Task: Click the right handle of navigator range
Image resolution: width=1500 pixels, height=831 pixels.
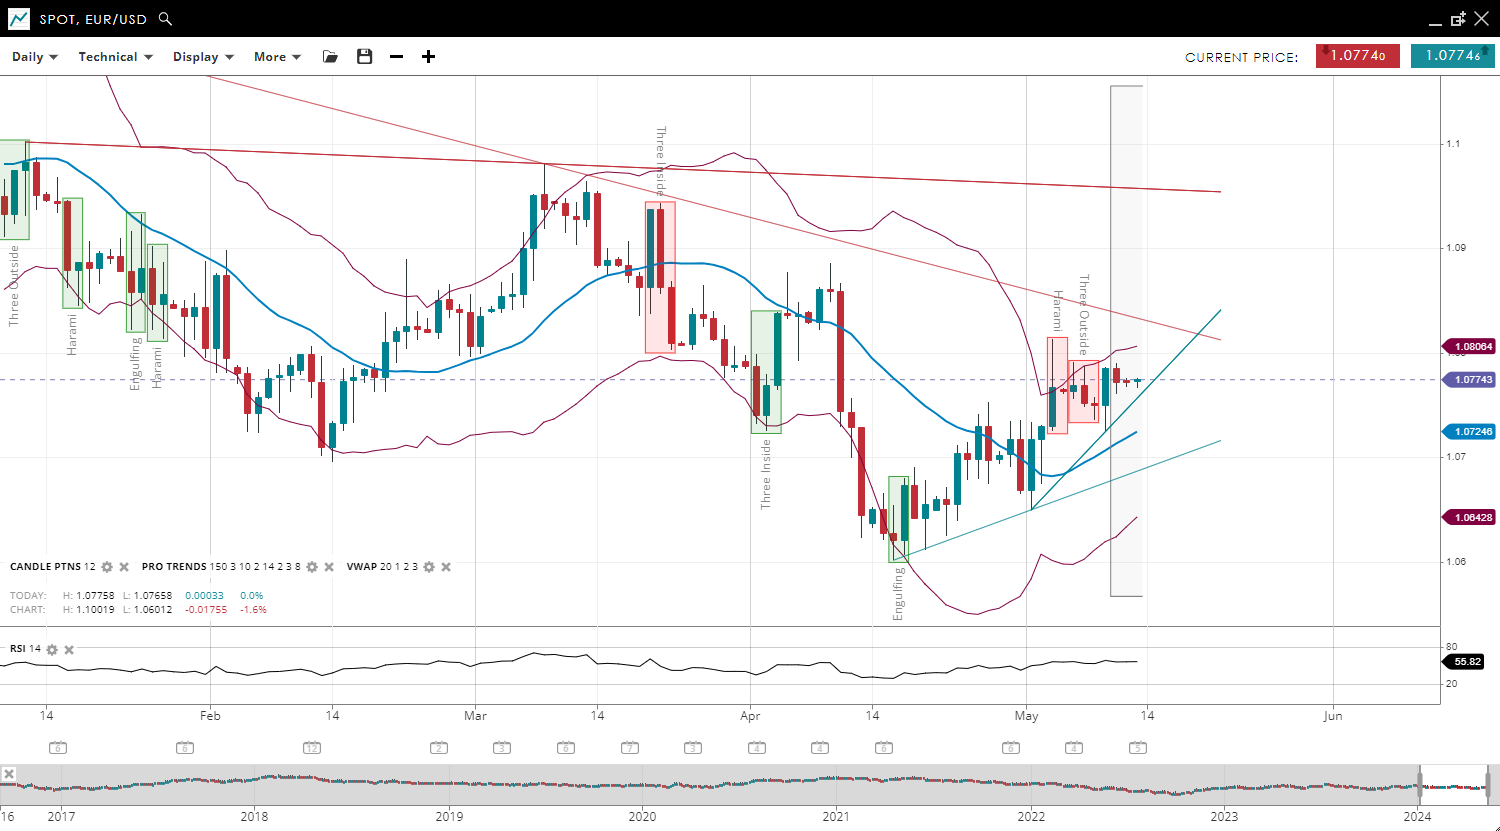Action: [x=1488, y=783]
